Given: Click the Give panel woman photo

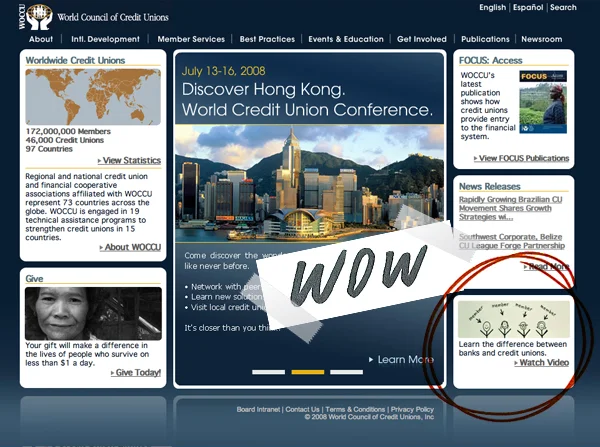Looking at the screenshot, I should pyautogui.click(x=93, y=313).
